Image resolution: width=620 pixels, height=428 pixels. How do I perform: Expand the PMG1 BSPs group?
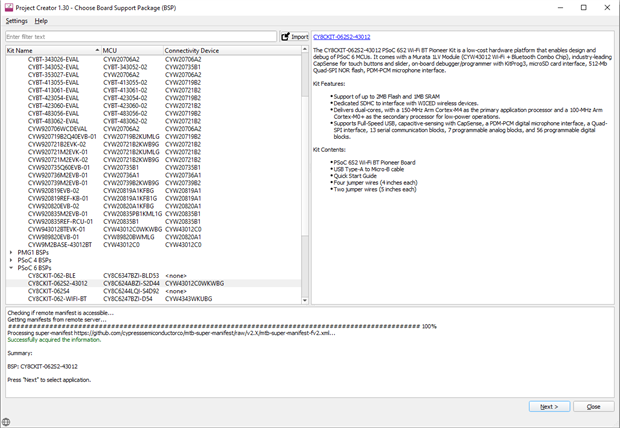[x=11, y=252]
